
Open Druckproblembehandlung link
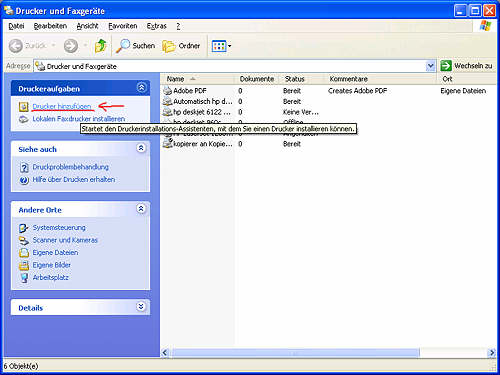pos(70,167)
